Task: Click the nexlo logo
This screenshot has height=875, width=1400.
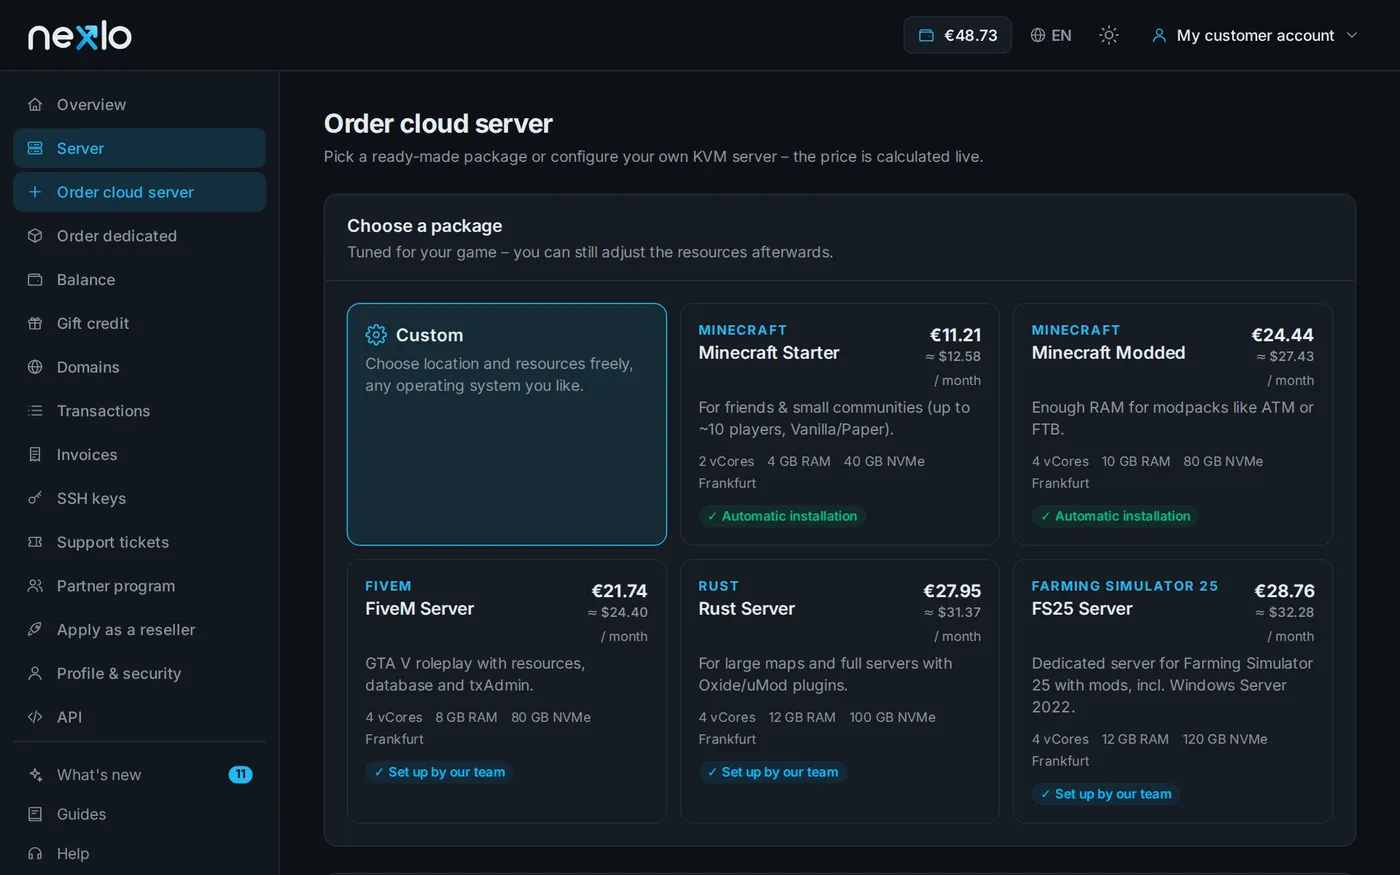Action: (x=80, y=36)
